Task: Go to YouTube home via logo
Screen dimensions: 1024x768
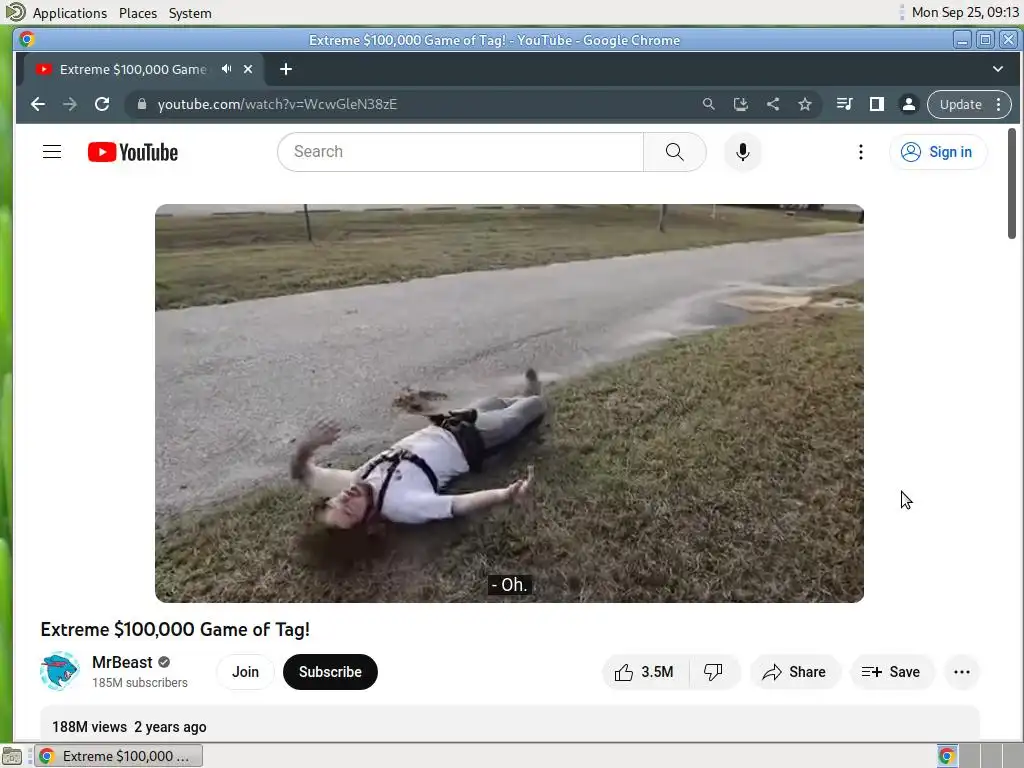Action: click(x=133, y=152)
